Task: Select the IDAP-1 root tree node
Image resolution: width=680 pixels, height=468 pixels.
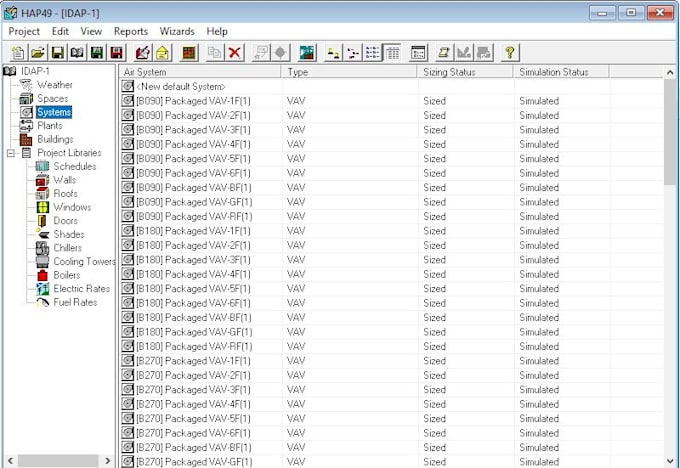Action: [35, 71]
